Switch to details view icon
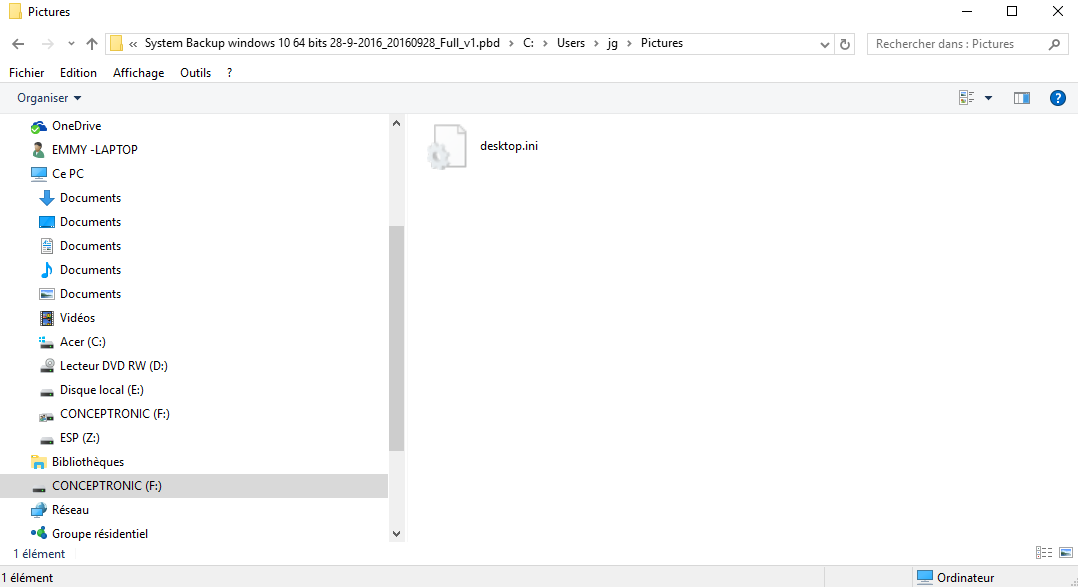1078x587 pixels. point(1044,553)
